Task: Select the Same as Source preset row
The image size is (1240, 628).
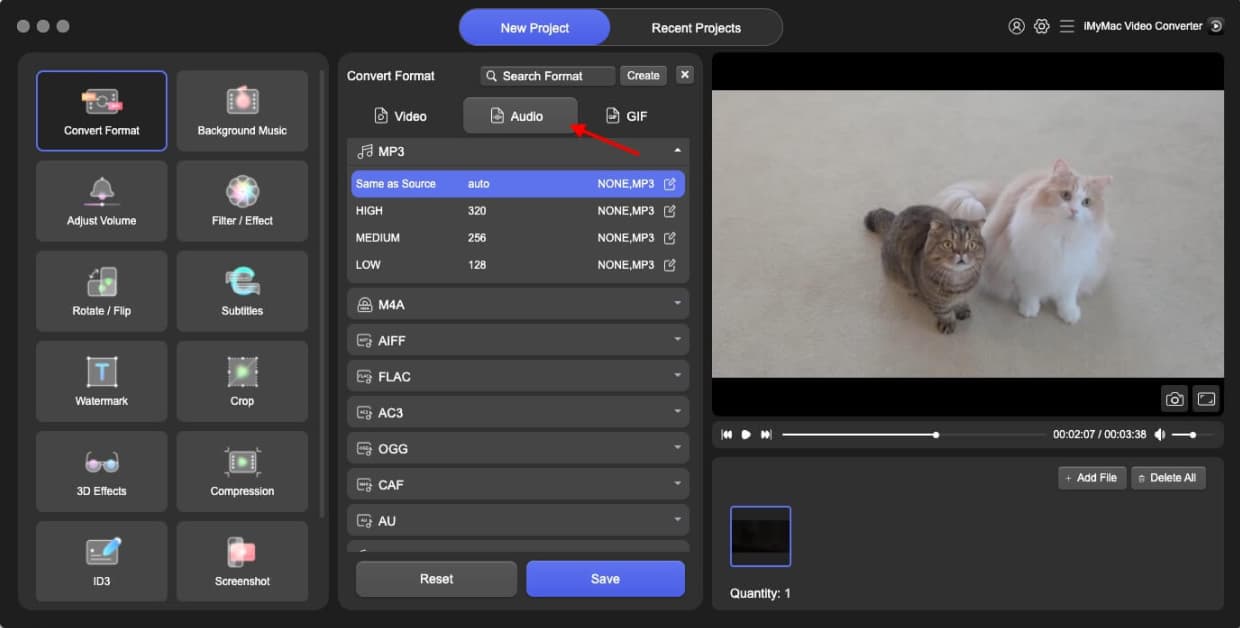Action: coord(518,184)
